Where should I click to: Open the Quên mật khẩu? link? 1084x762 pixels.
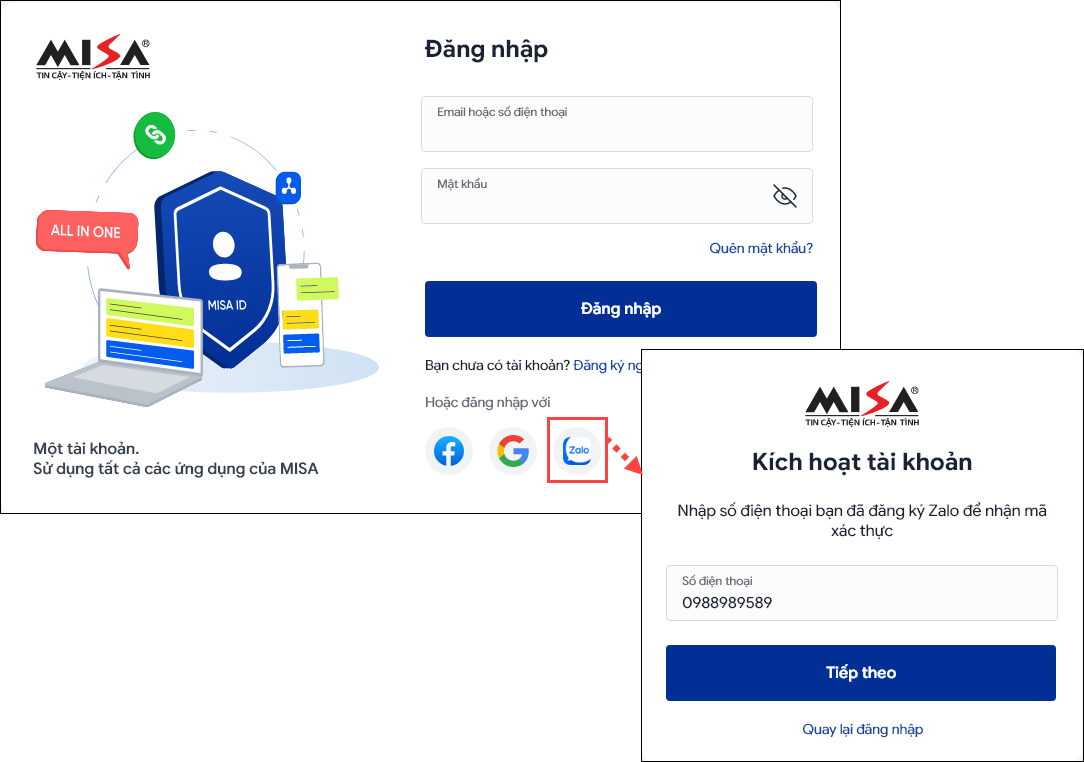[x=761, y=248]
